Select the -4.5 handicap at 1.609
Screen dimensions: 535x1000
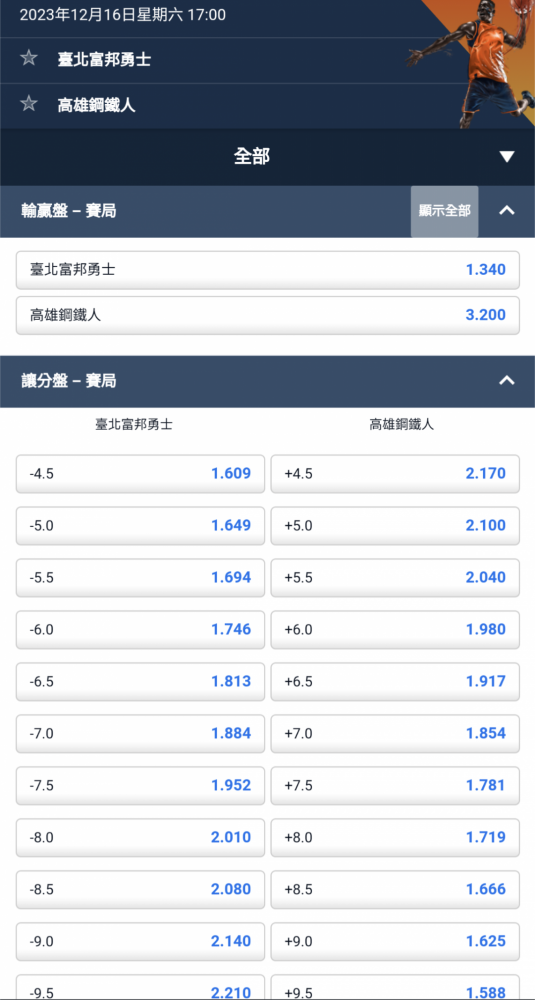140,473
